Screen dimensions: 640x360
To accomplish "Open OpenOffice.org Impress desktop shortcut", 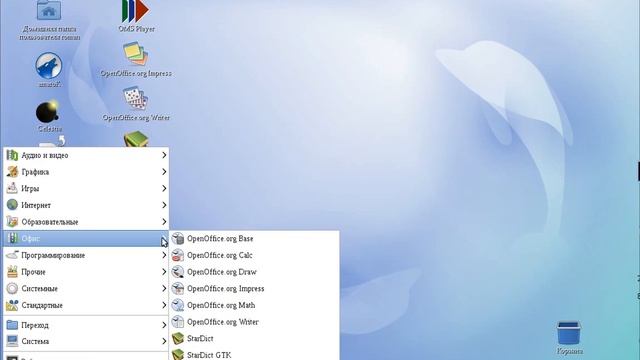I will click(x=136, y=54).
